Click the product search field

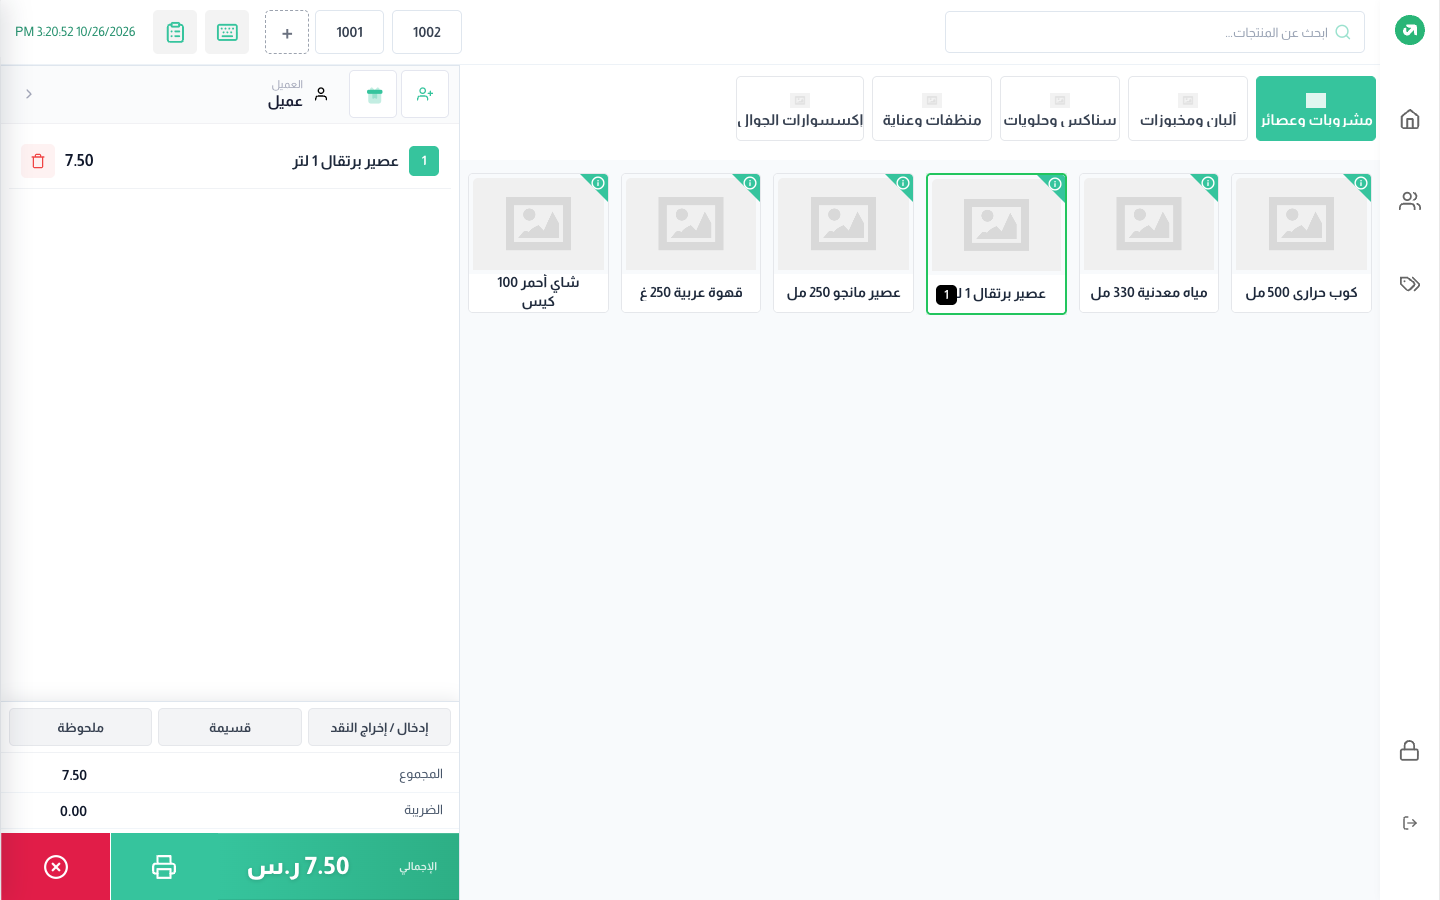pyautogui.click(x=1155, y=32)
